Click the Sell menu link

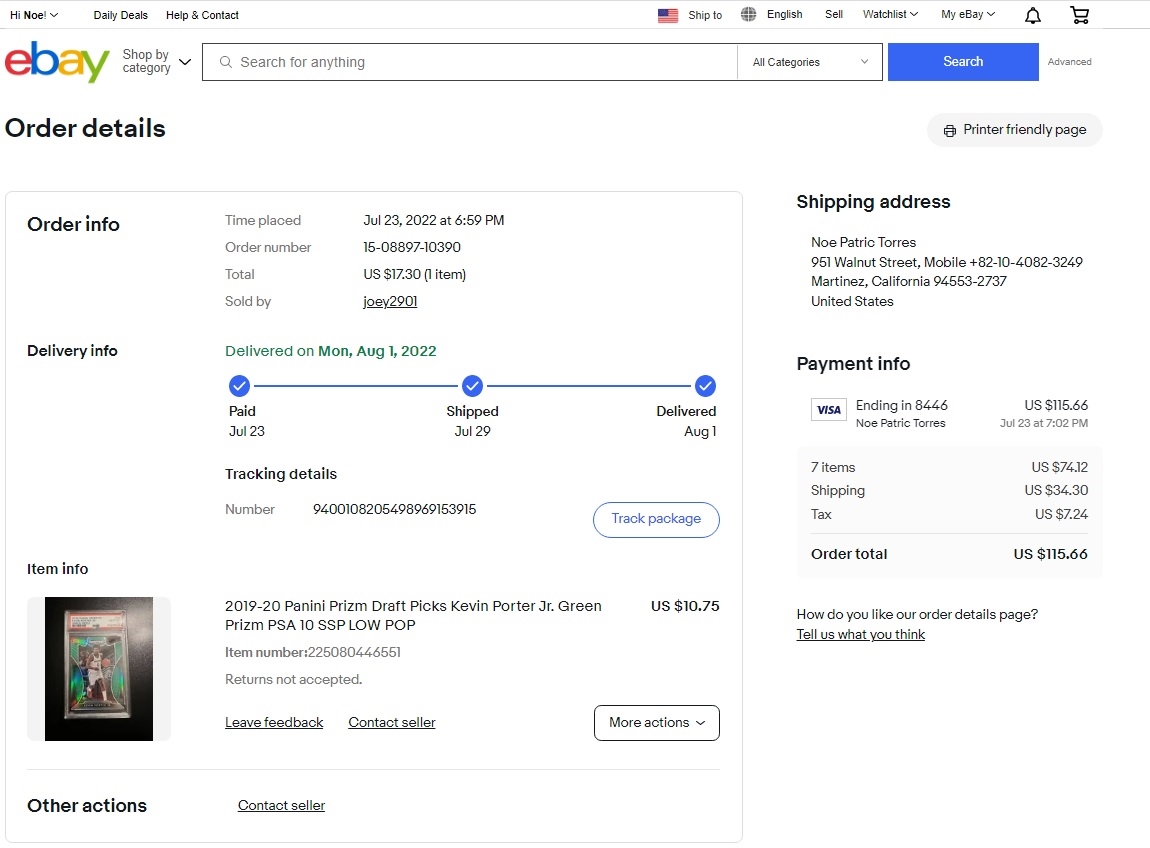tap(834, 15)
